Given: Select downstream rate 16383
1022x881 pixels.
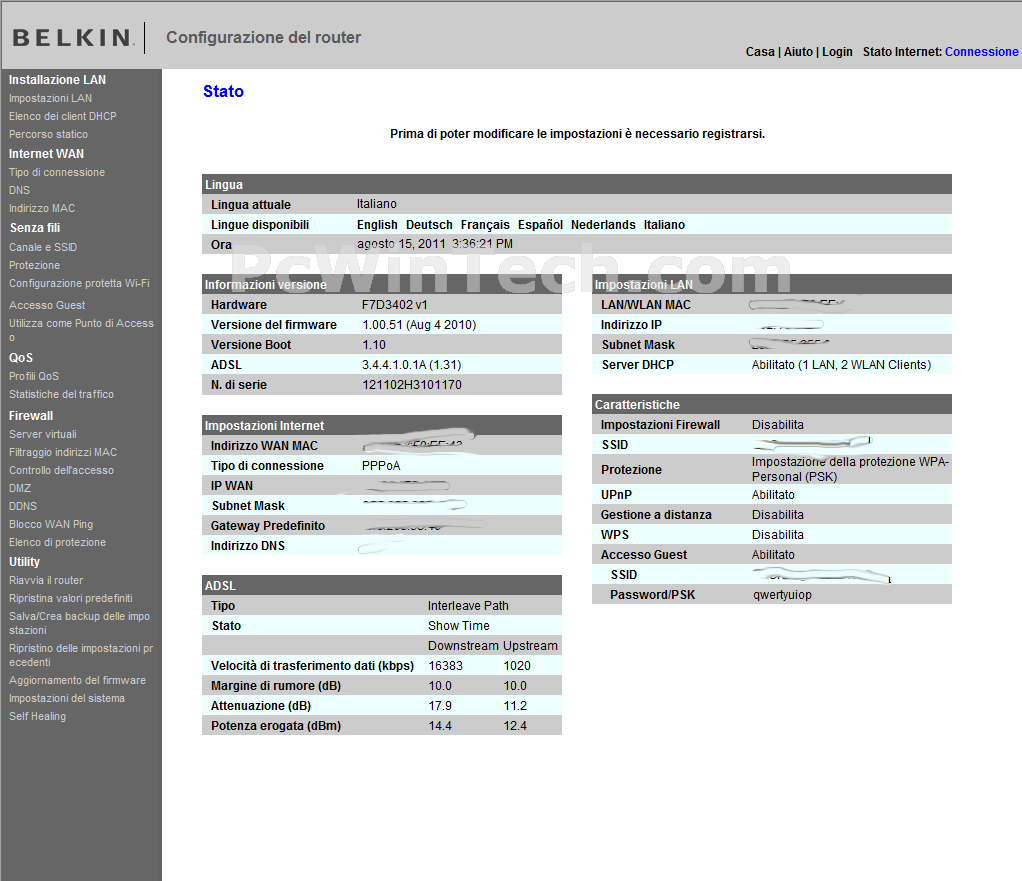Looking at the screenshot, I should [x=445, y=666].
